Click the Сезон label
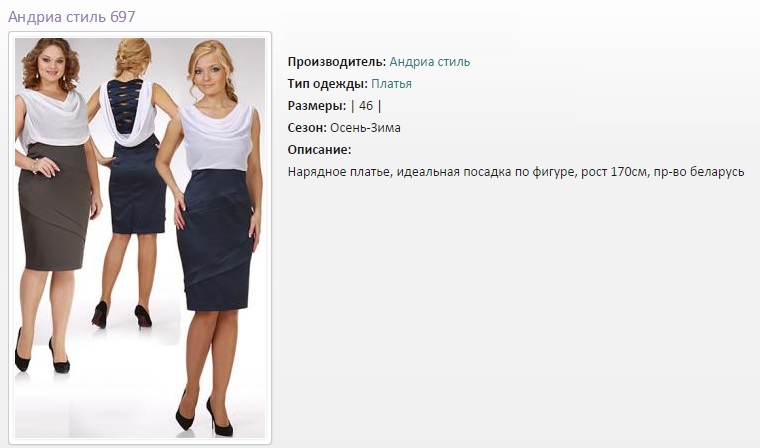This screenshot has height=448, width=760. (x=307, y=128)
